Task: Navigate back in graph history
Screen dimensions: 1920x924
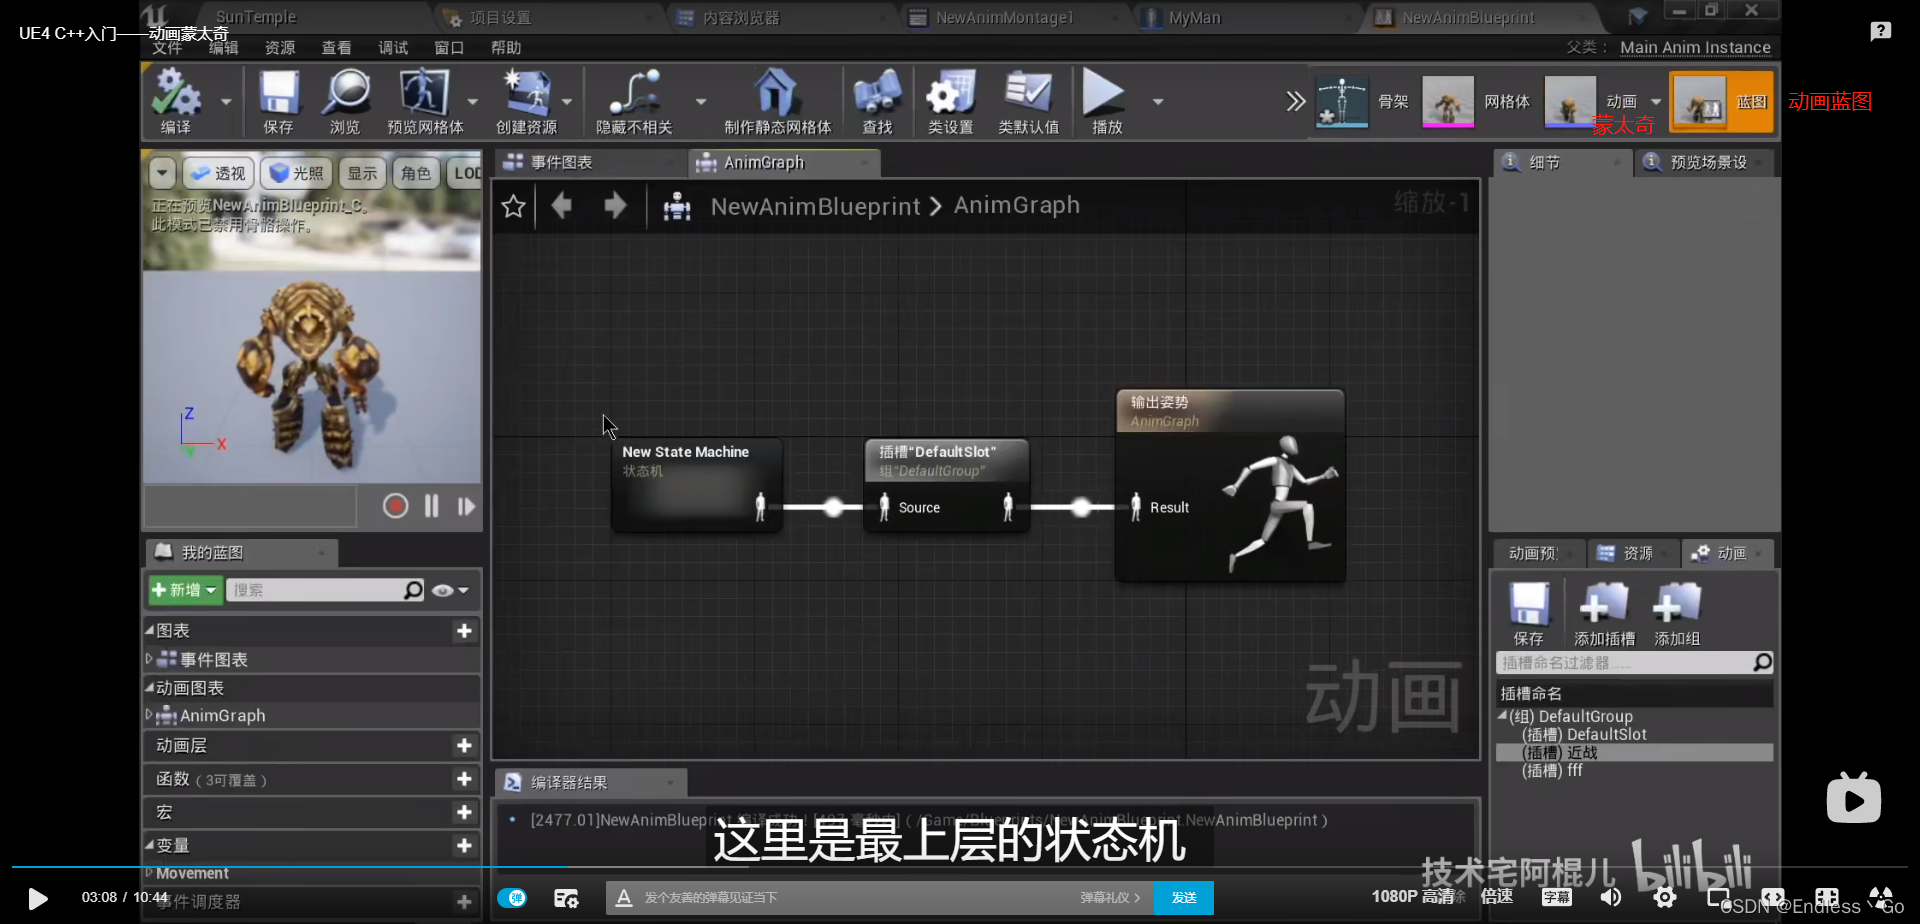Action: (562, 206)
